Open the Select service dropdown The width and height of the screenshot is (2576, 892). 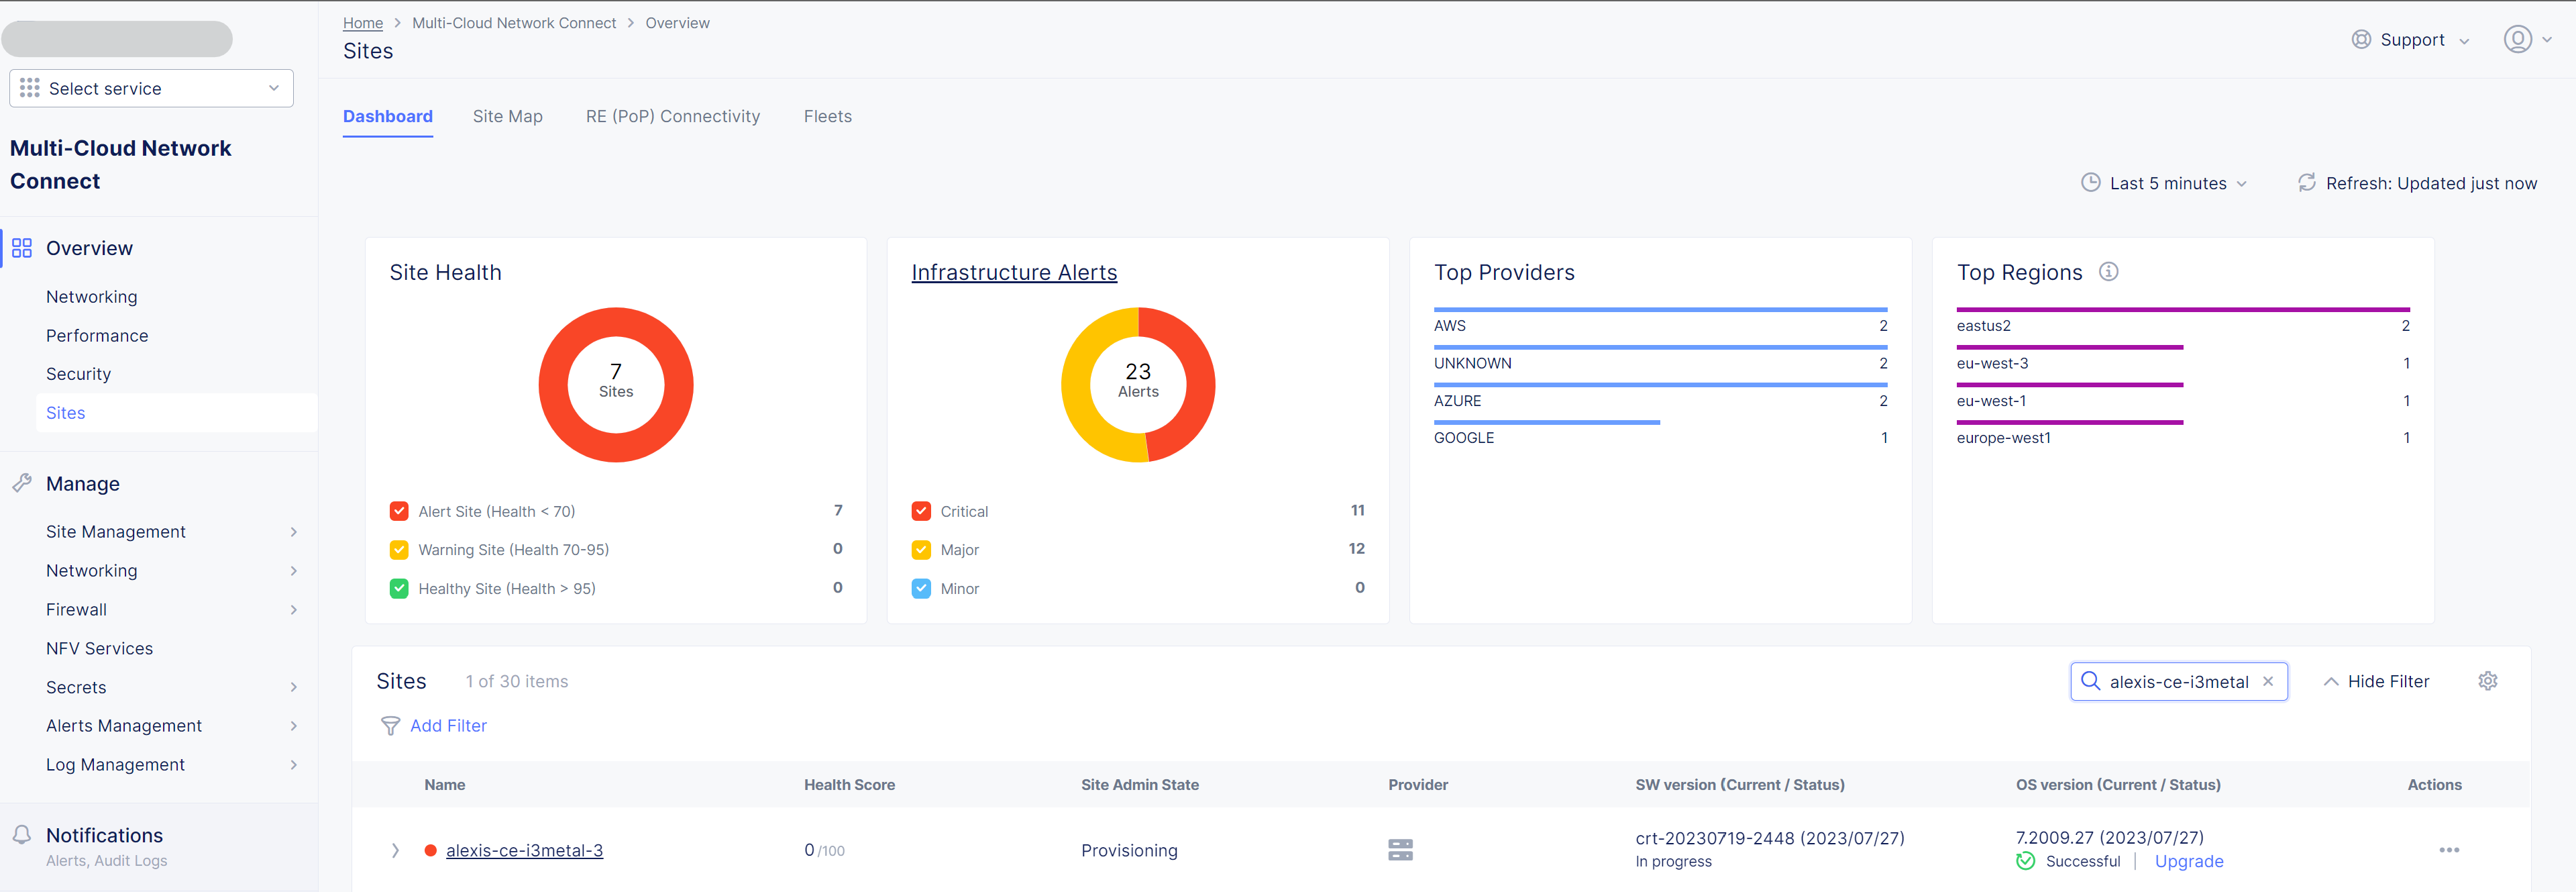[151, 89]
